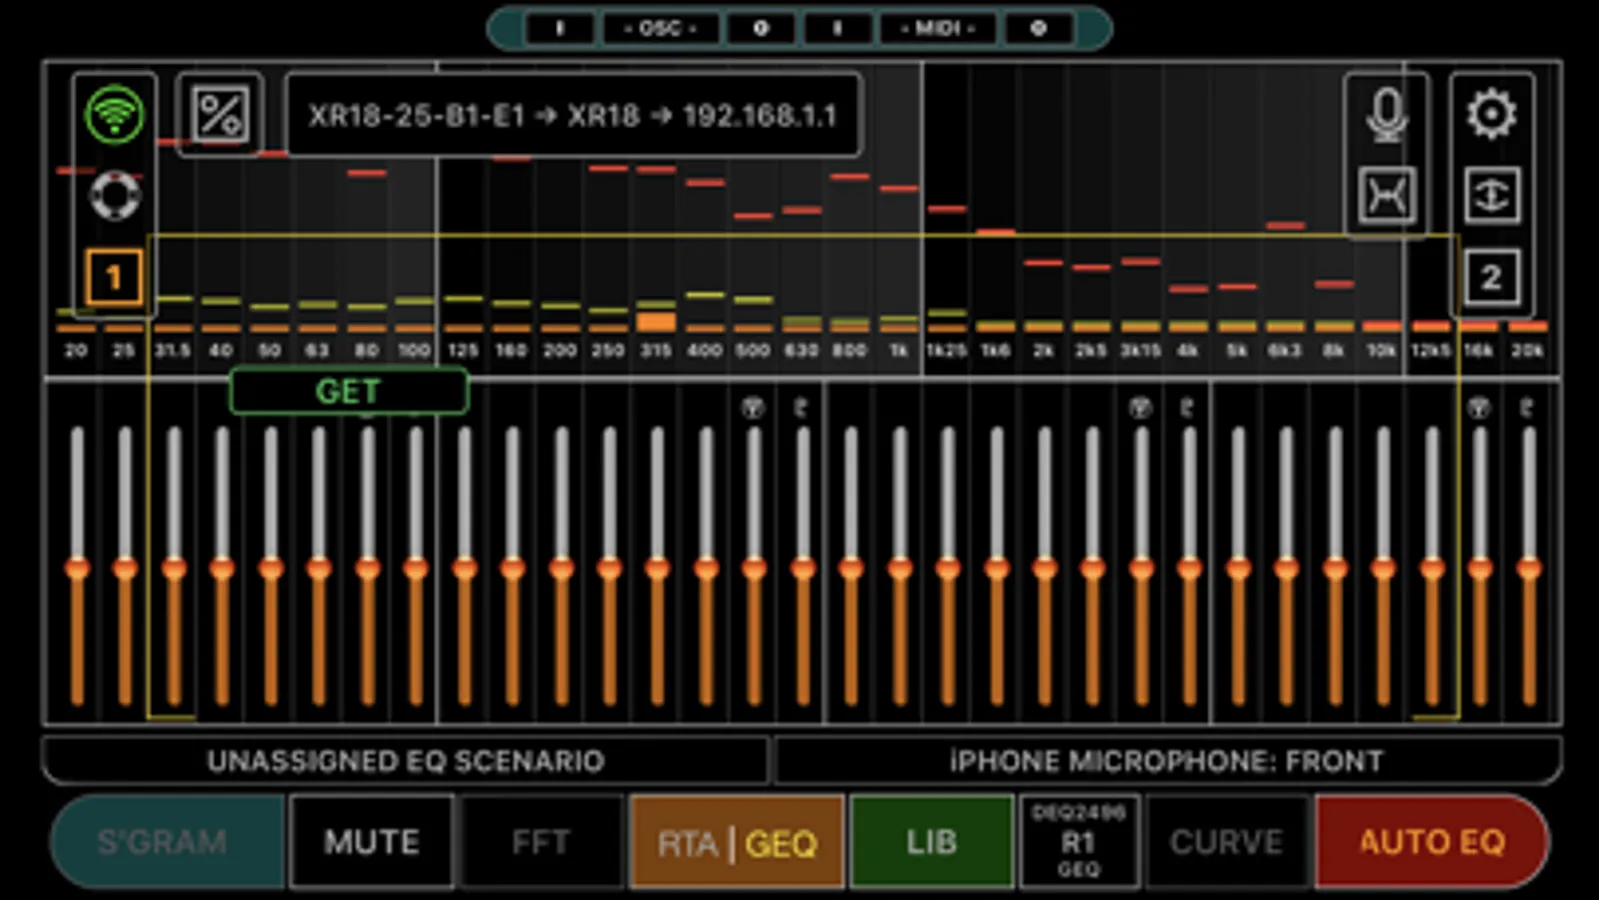Click the 8k frequency band label
The image size is (1599, 900).
click(x=1334, y=350)
